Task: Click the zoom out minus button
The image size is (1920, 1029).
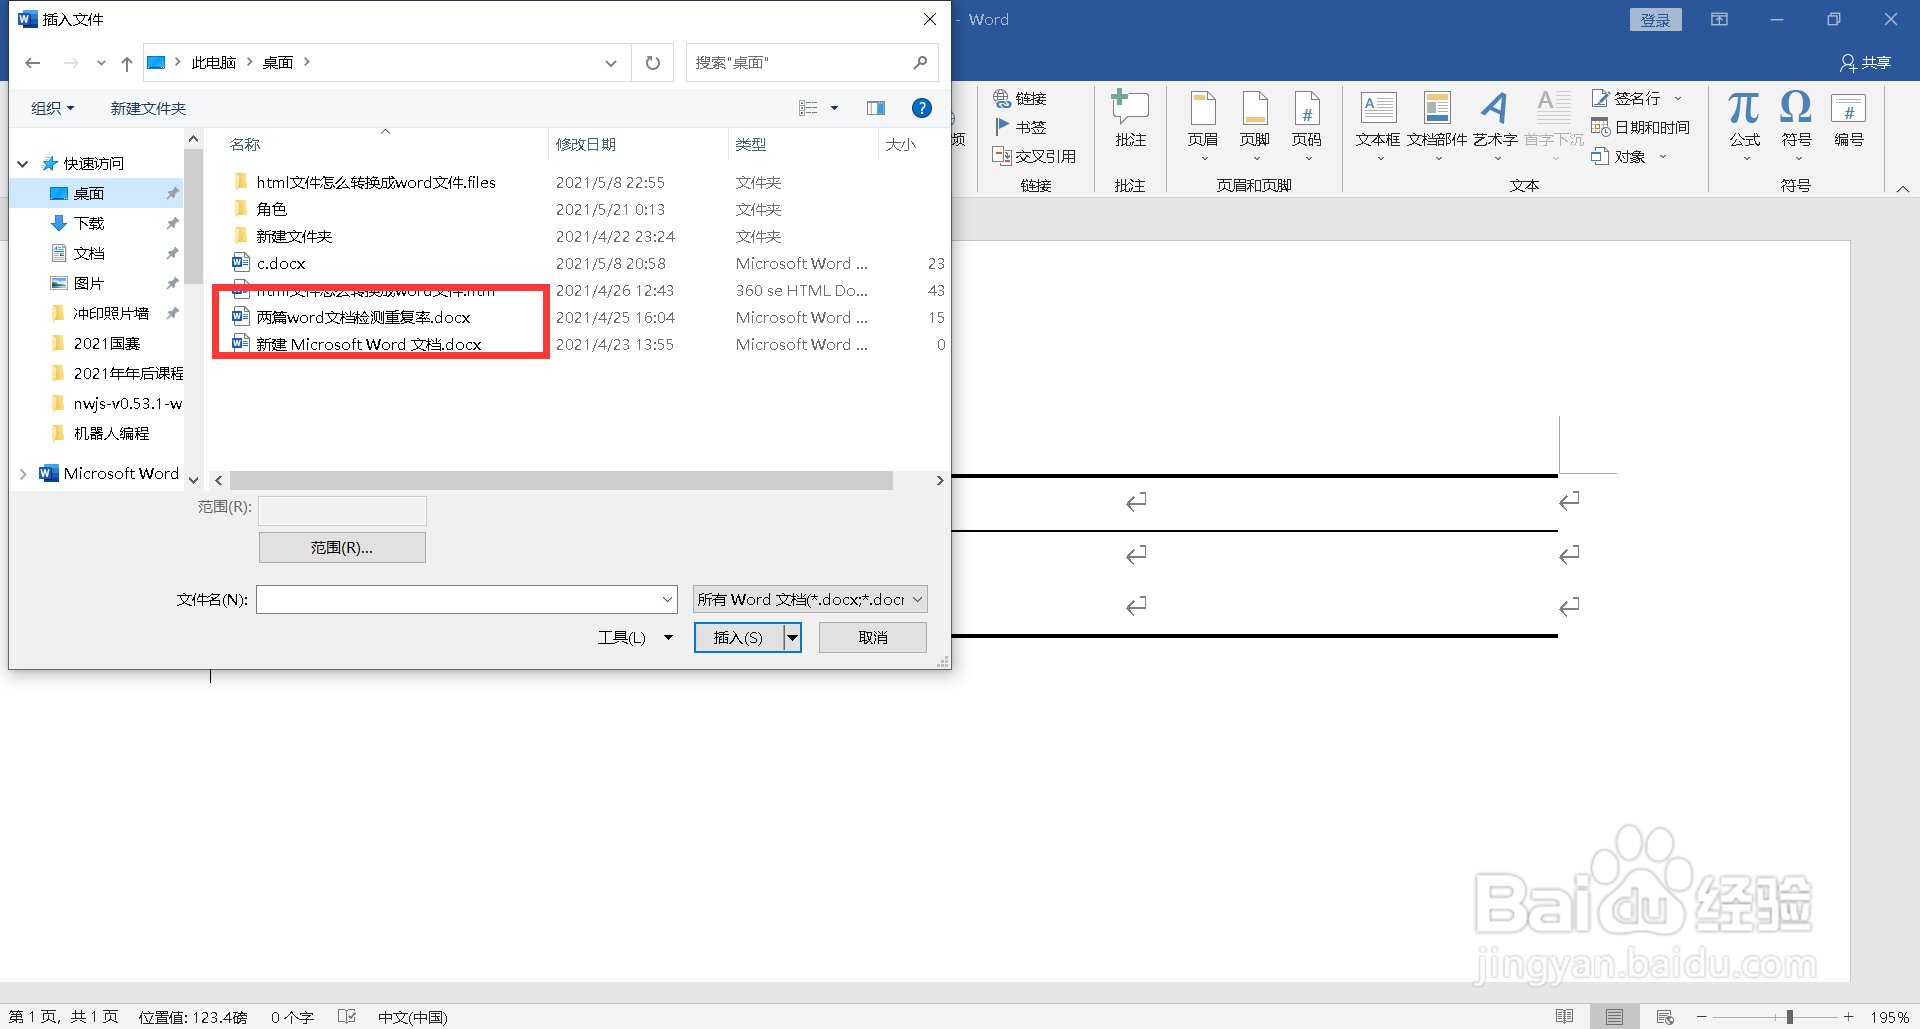Action: point(1701,1017)
